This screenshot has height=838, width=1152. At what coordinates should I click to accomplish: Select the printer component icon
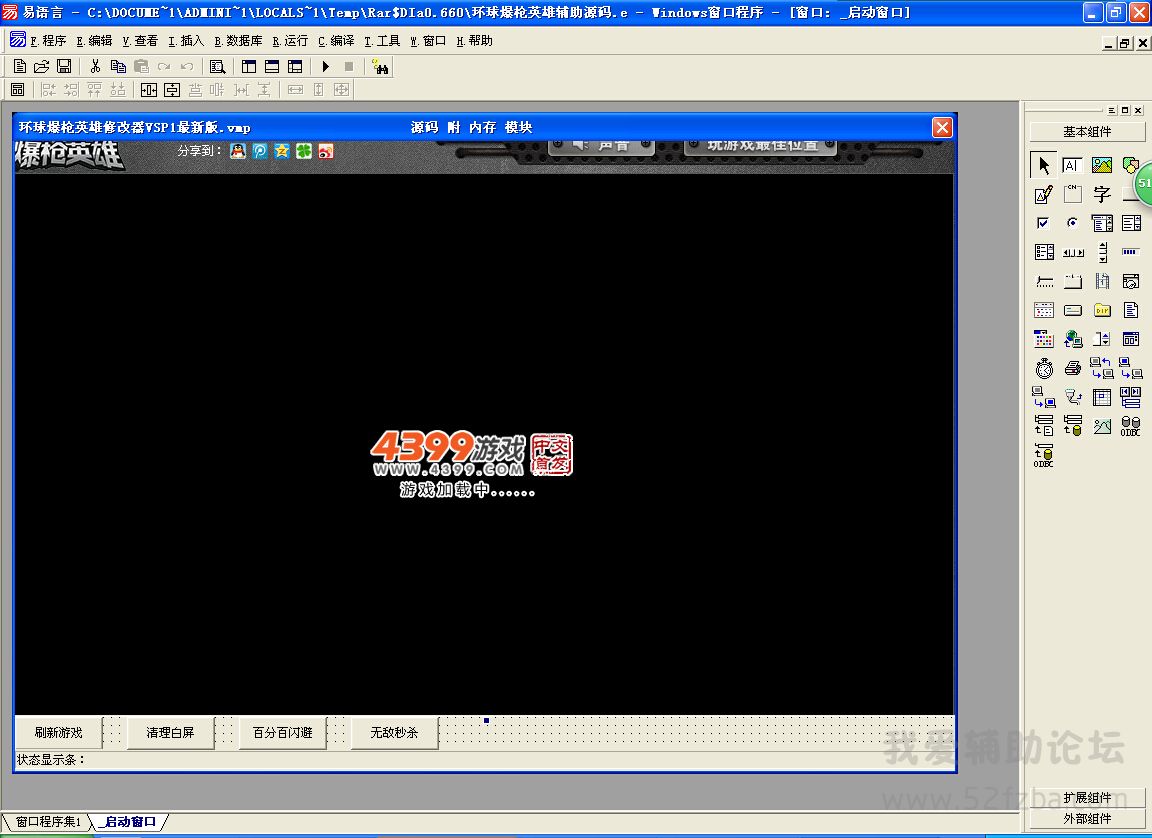pyautogui.click(x=1072, y=368)
